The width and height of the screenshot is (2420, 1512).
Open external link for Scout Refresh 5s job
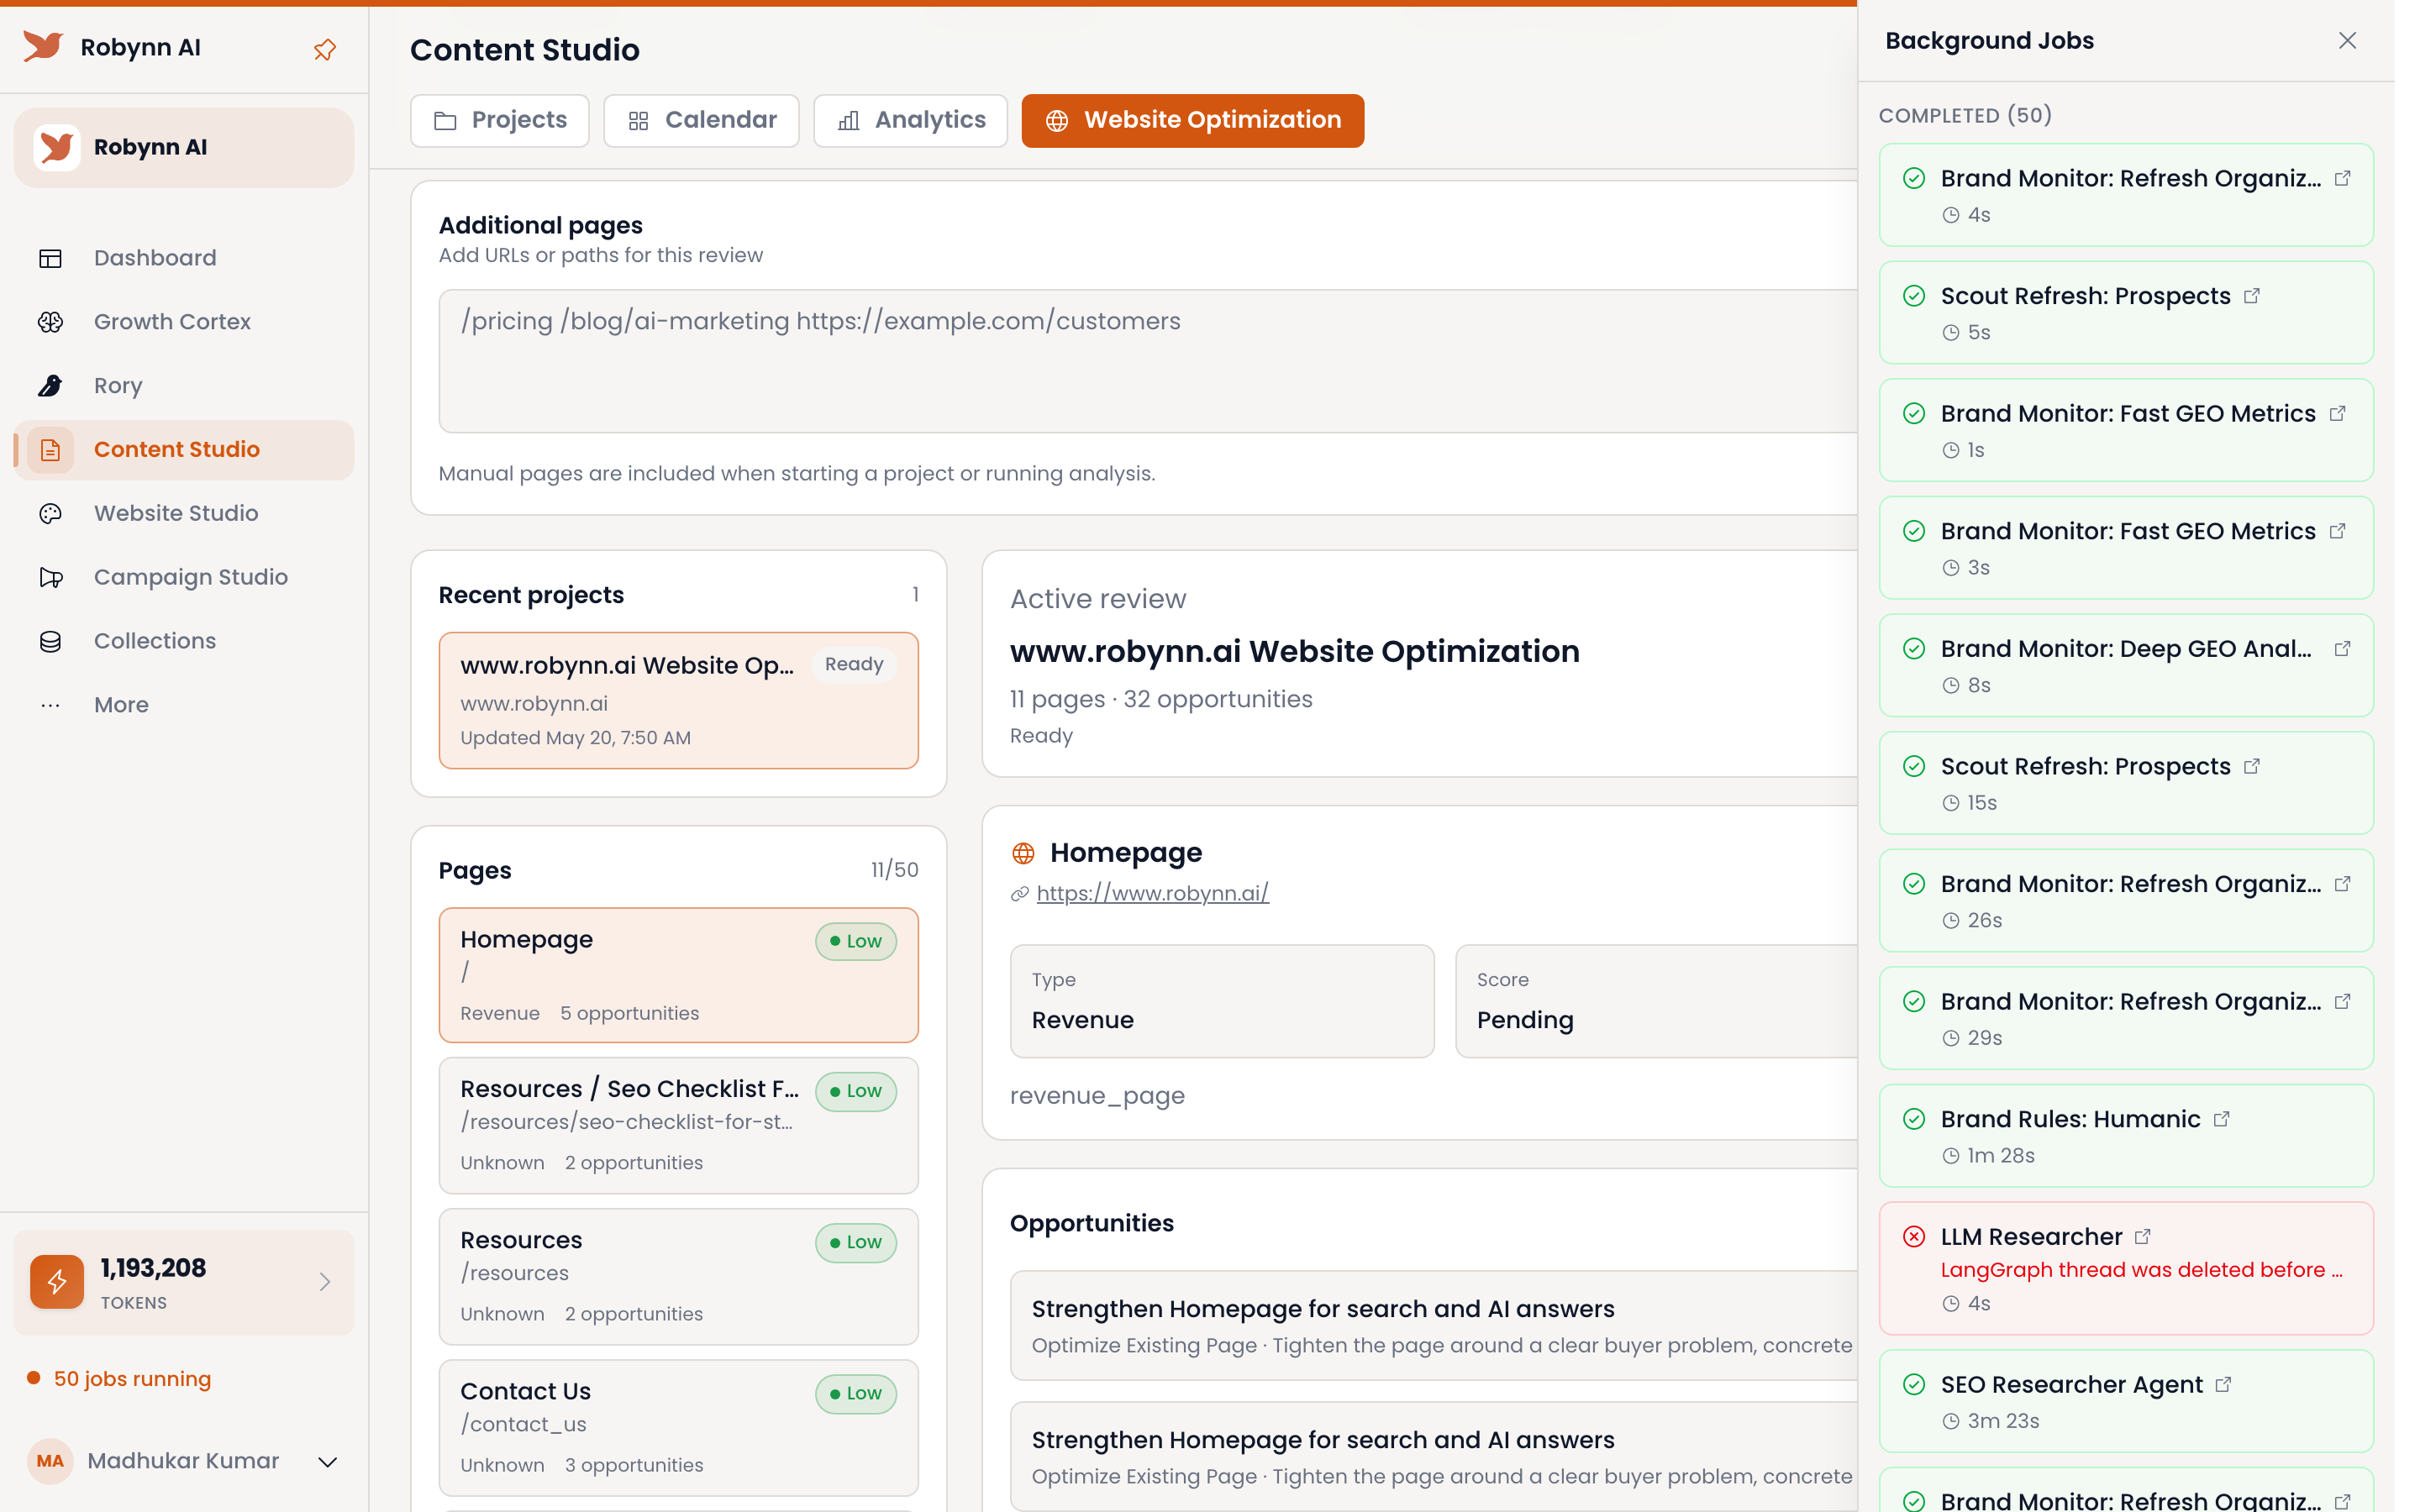(2251, 296)
